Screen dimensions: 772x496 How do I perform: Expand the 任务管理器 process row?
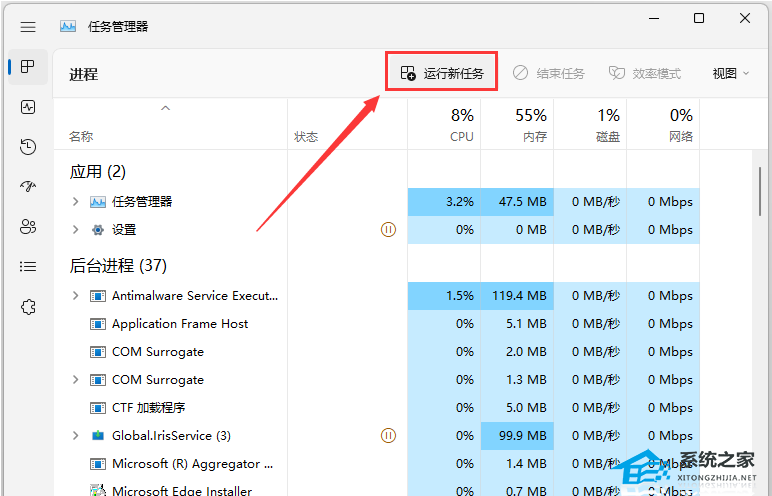[75, 201]
